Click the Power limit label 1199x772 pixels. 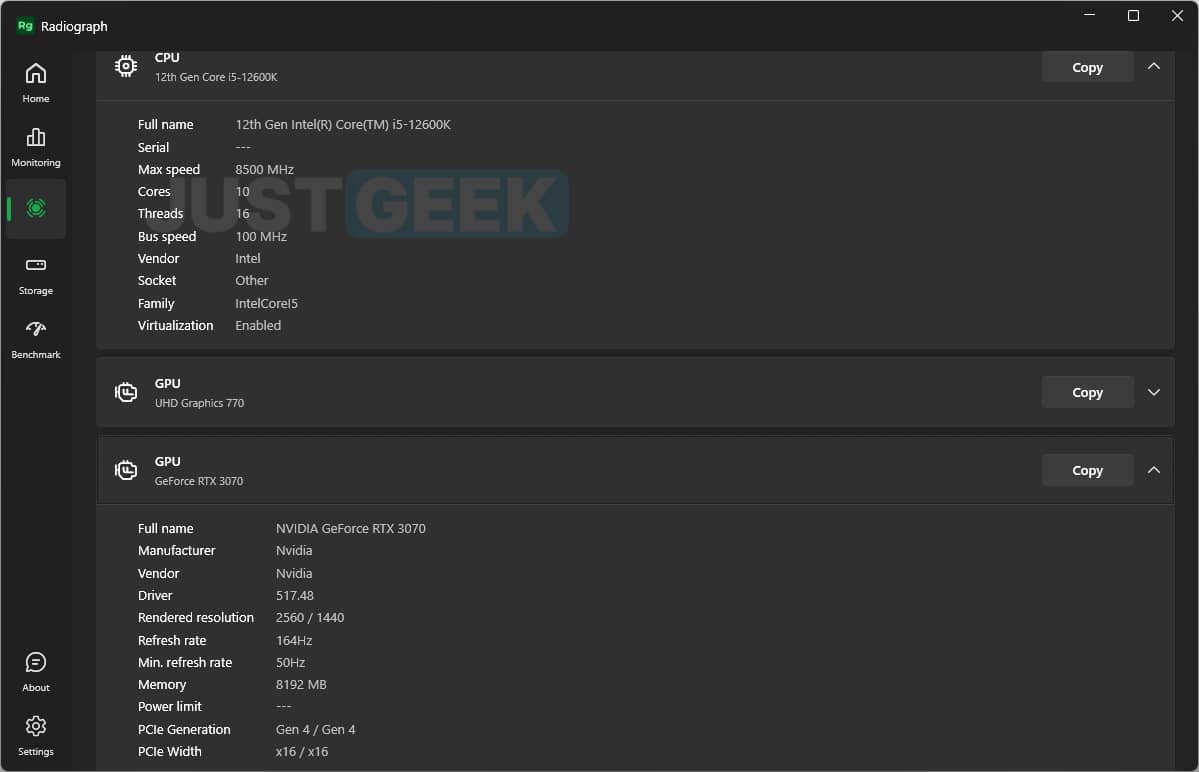click(170, 707)
